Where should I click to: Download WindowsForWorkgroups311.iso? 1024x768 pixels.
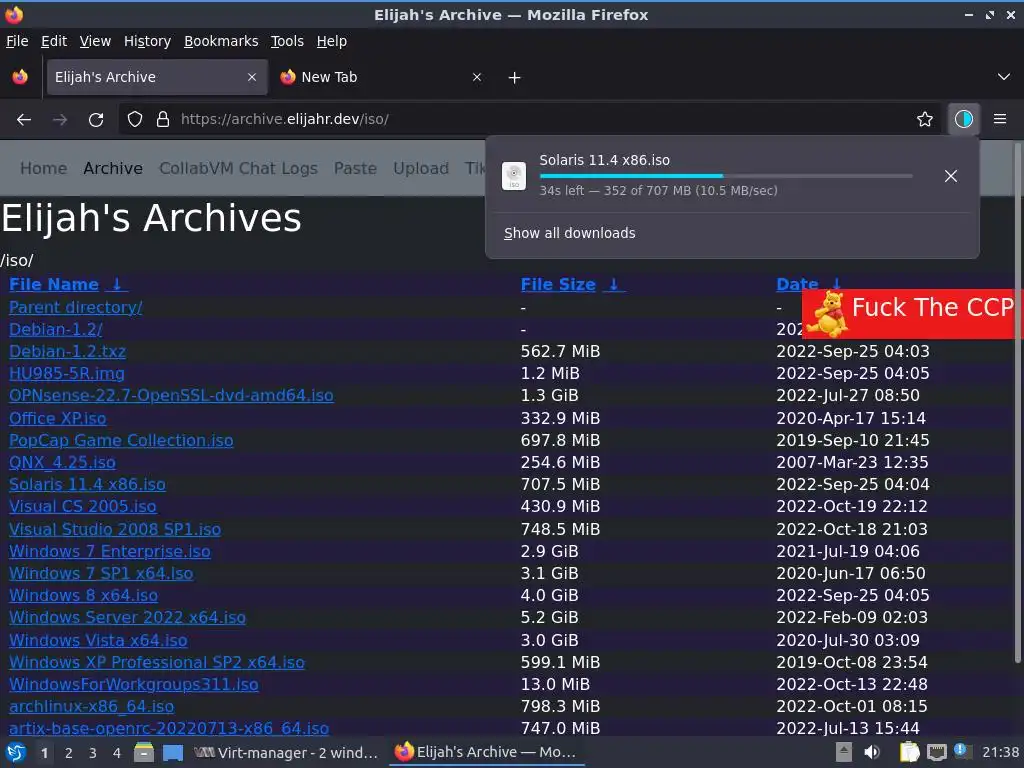(133, 684)
